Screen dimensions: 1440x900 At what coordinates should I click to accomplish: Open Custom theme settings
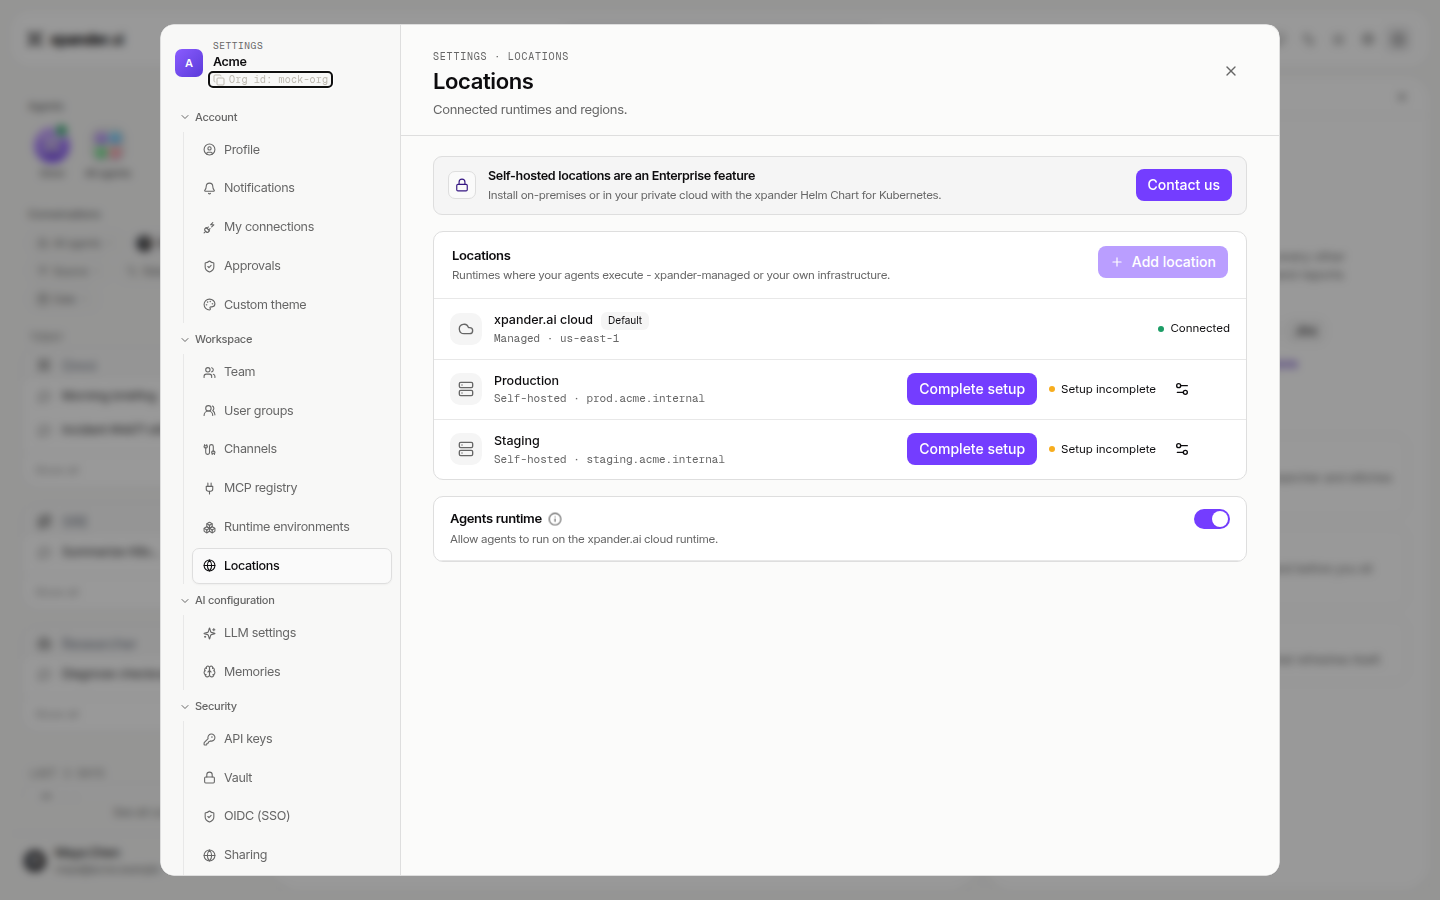point(291,305)
